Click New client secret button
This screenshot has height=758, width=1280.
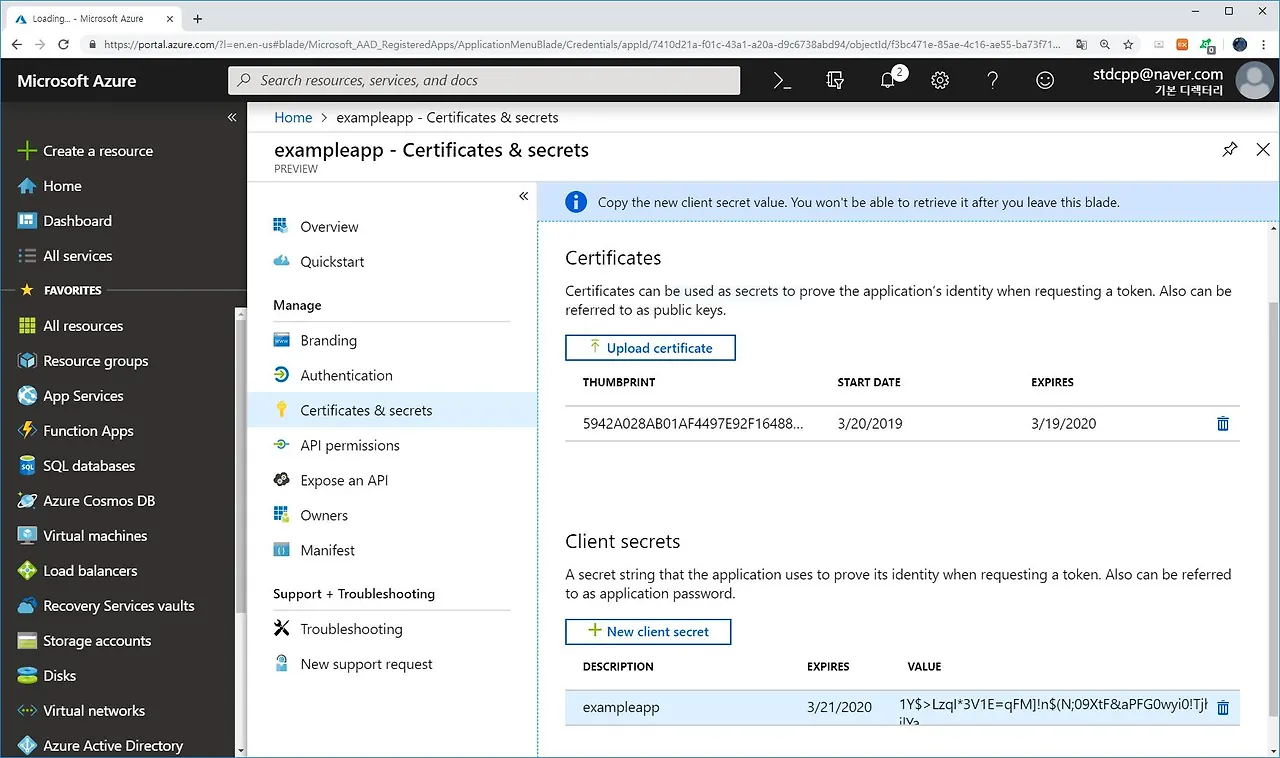click(x=648, y=632)
